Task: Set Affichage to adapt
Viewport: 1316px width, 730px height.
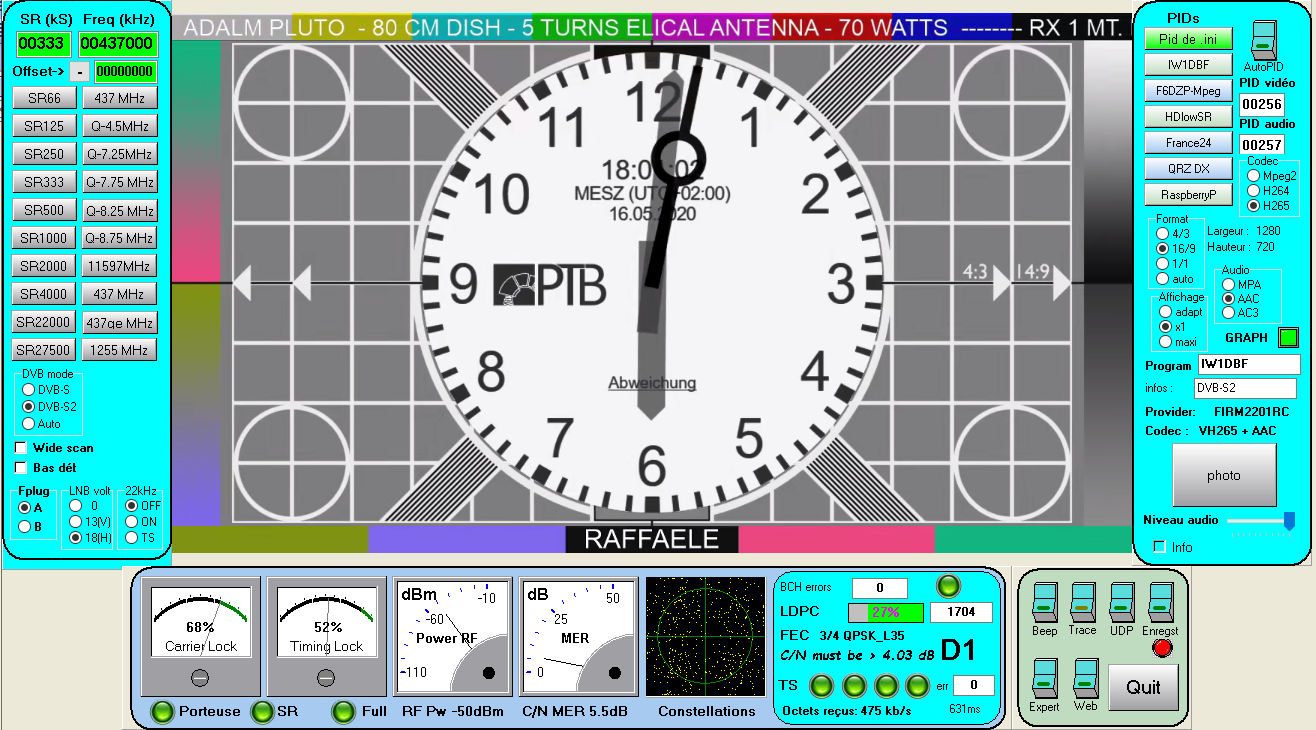Action: point(1165,312)
